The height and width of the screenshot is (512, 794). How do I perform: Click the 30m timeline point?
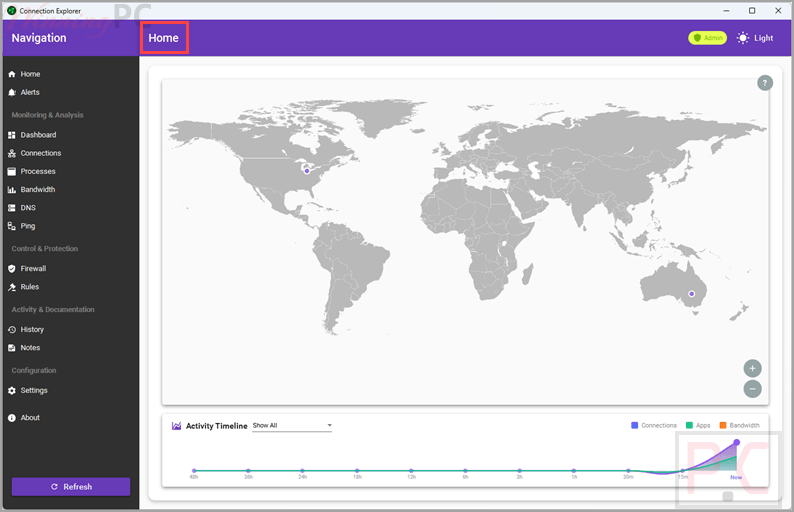point(628,470)
